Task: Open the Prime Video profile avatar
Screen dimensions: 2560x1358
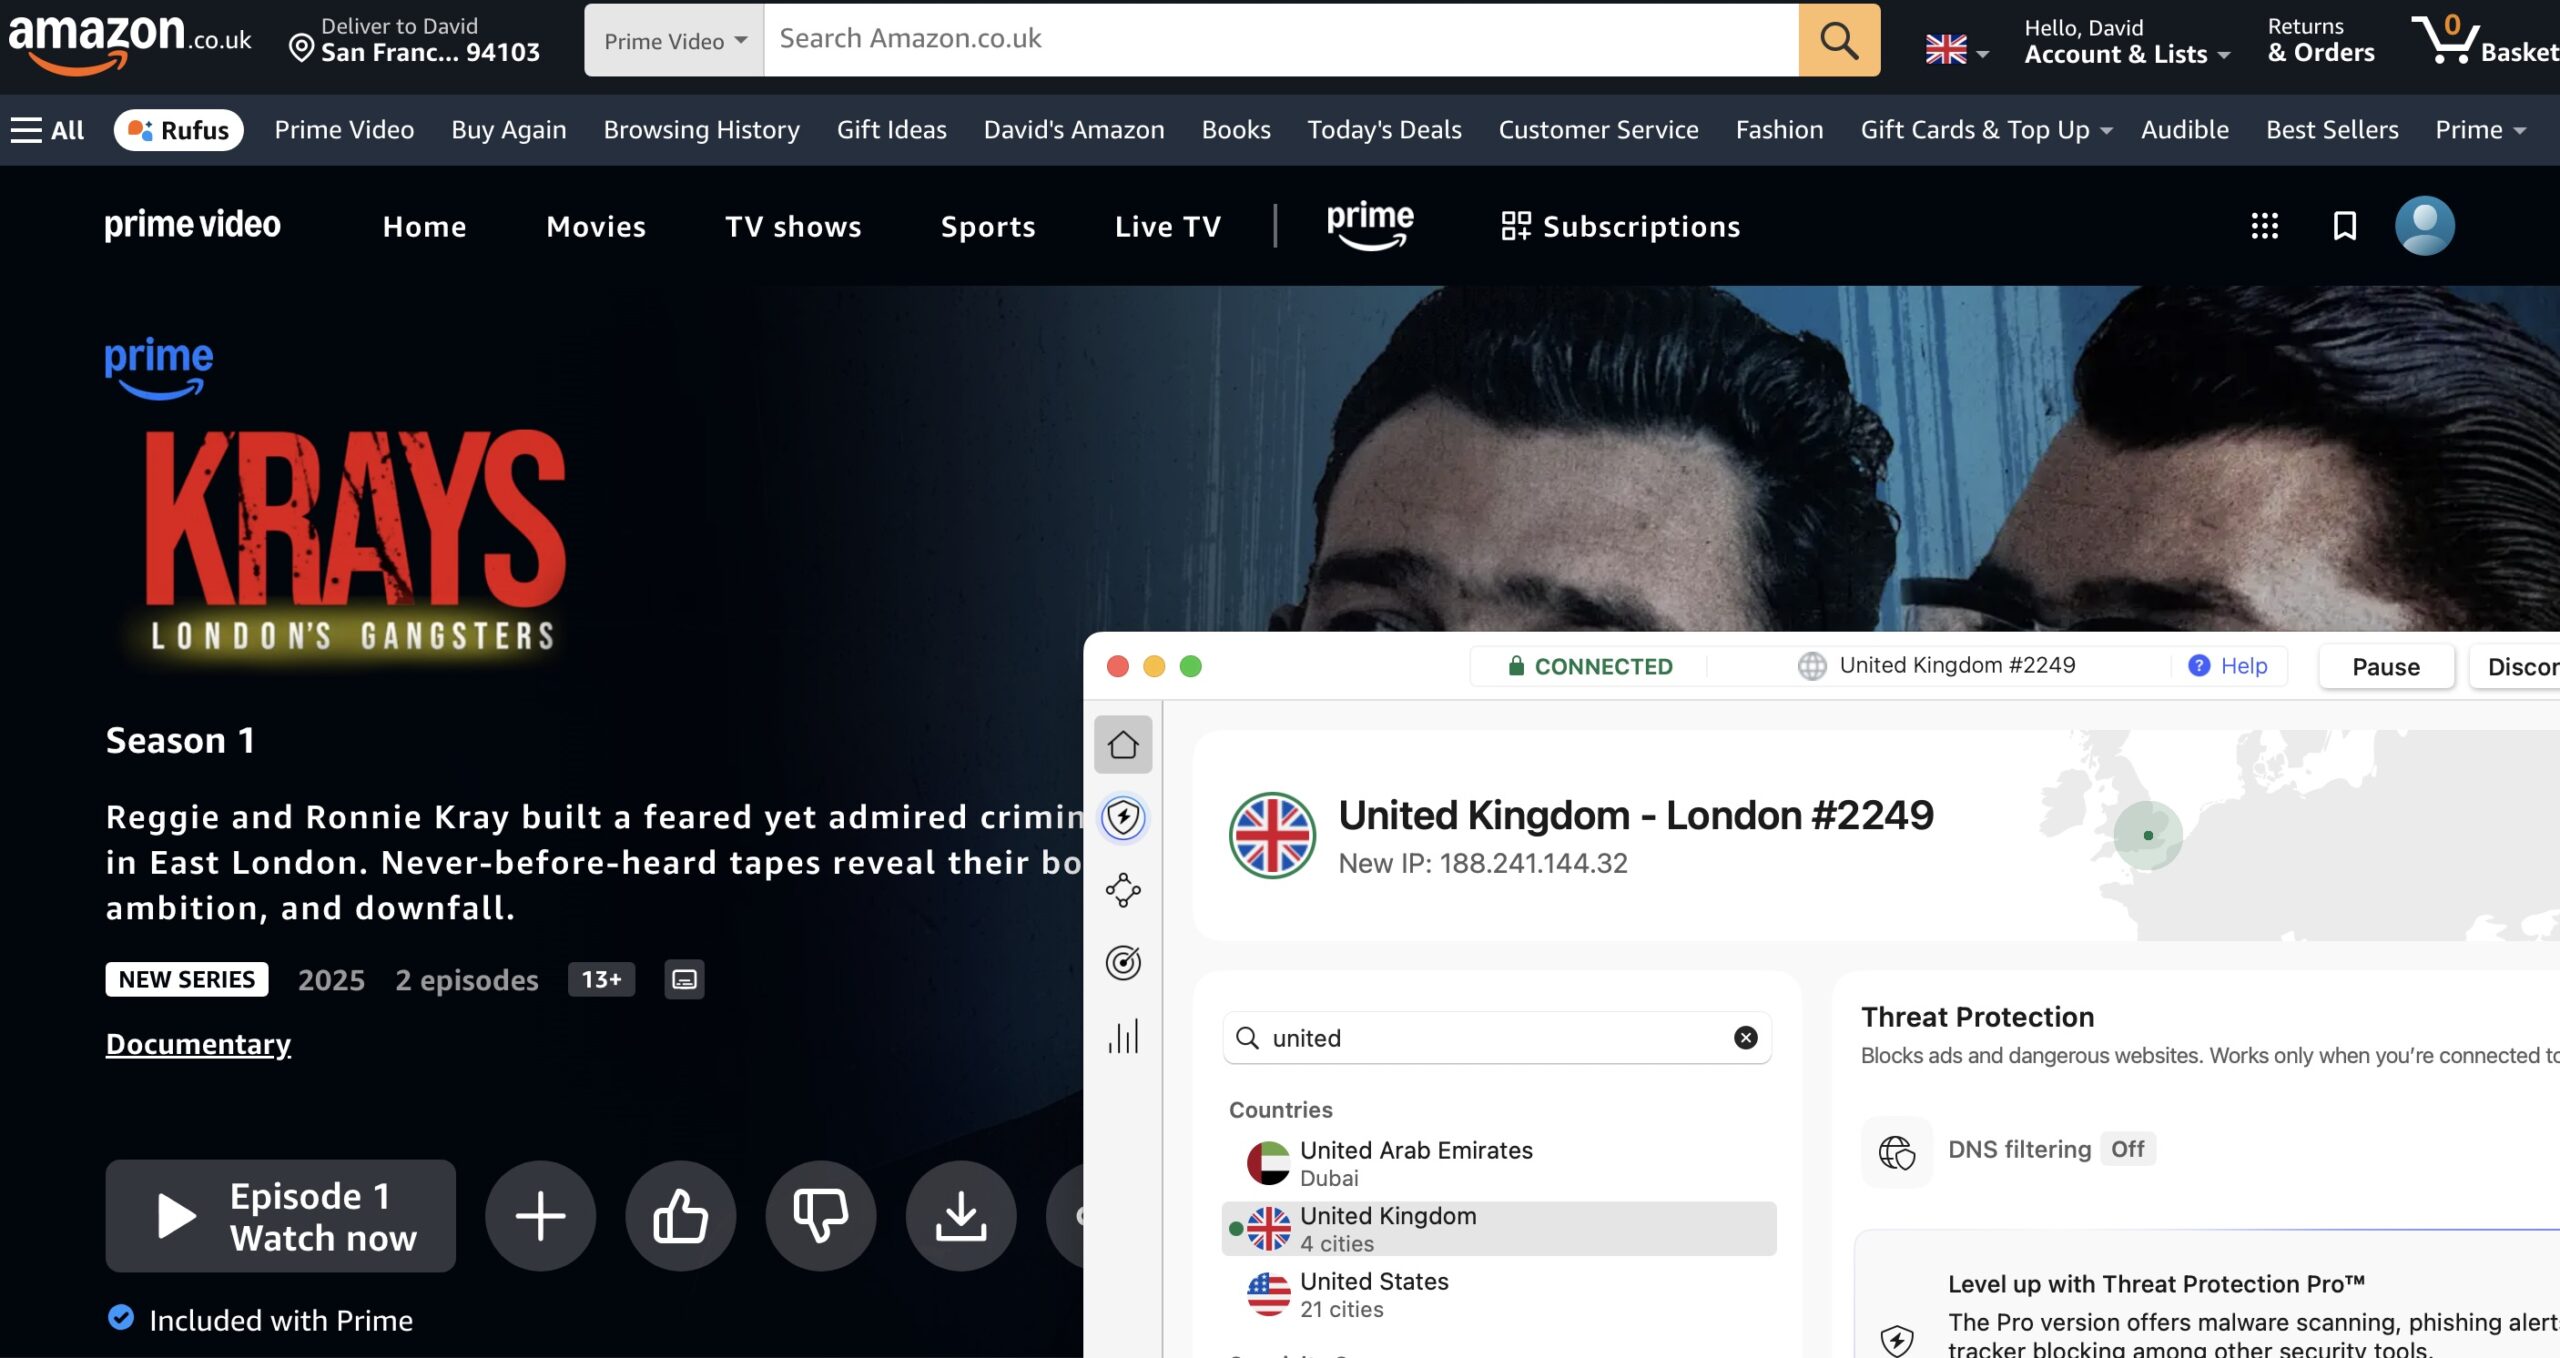Action: (2424, 226)
